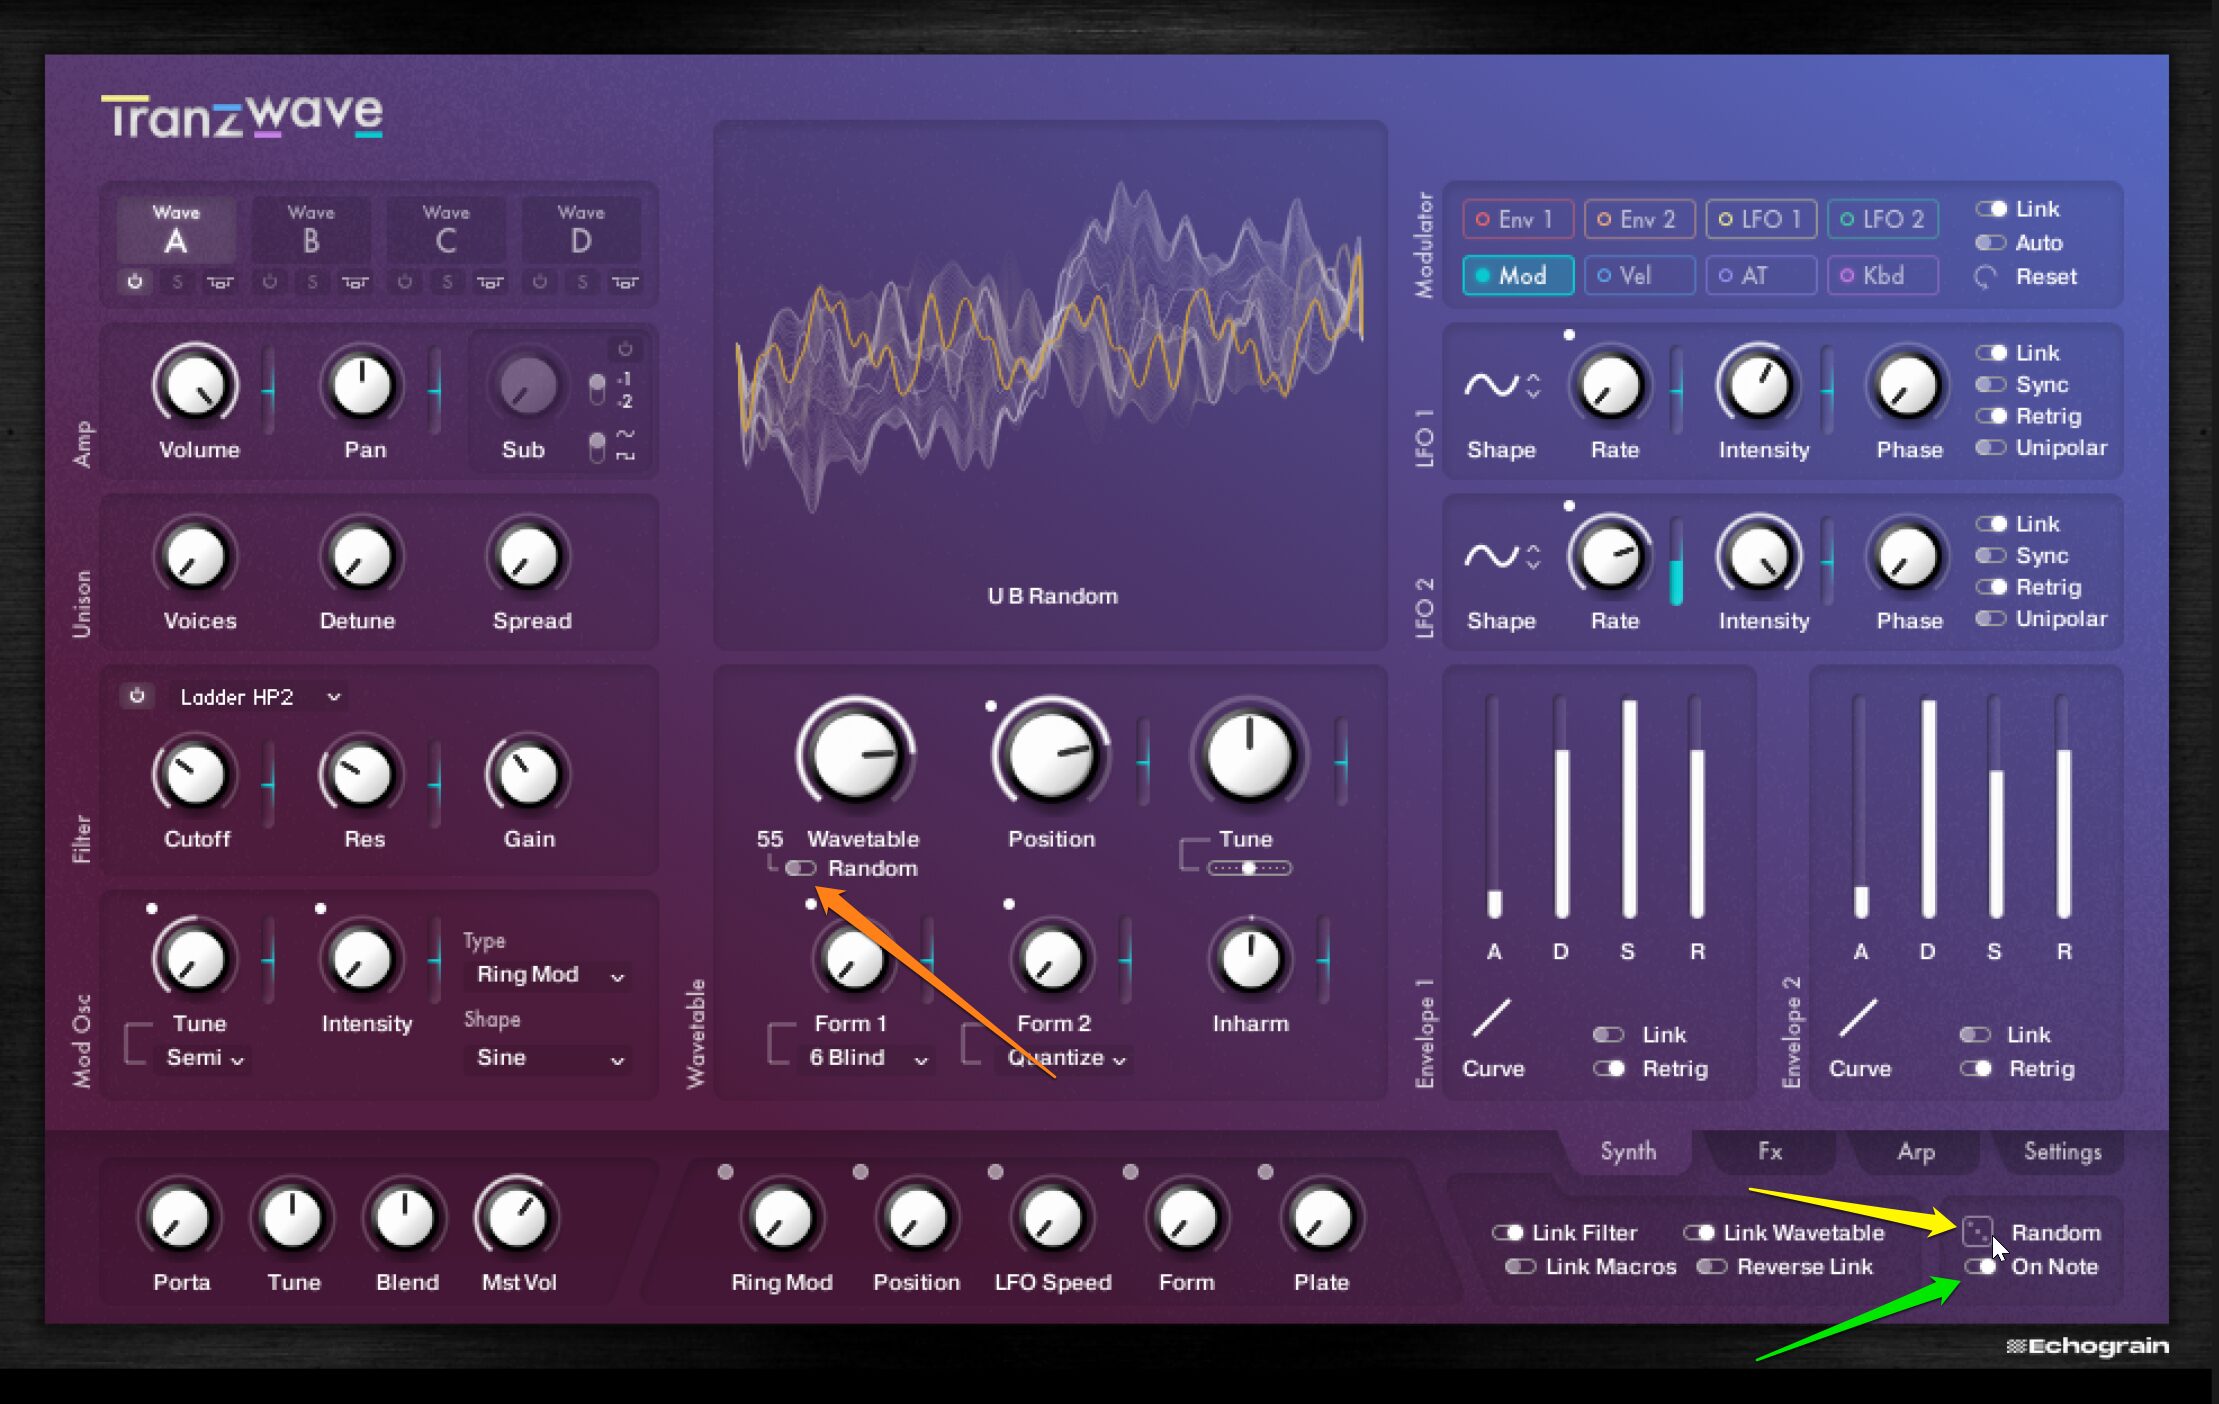Open the Mod Osc Sine shape dropdown
2219x1404 pixels.
tap(550, 1058)
